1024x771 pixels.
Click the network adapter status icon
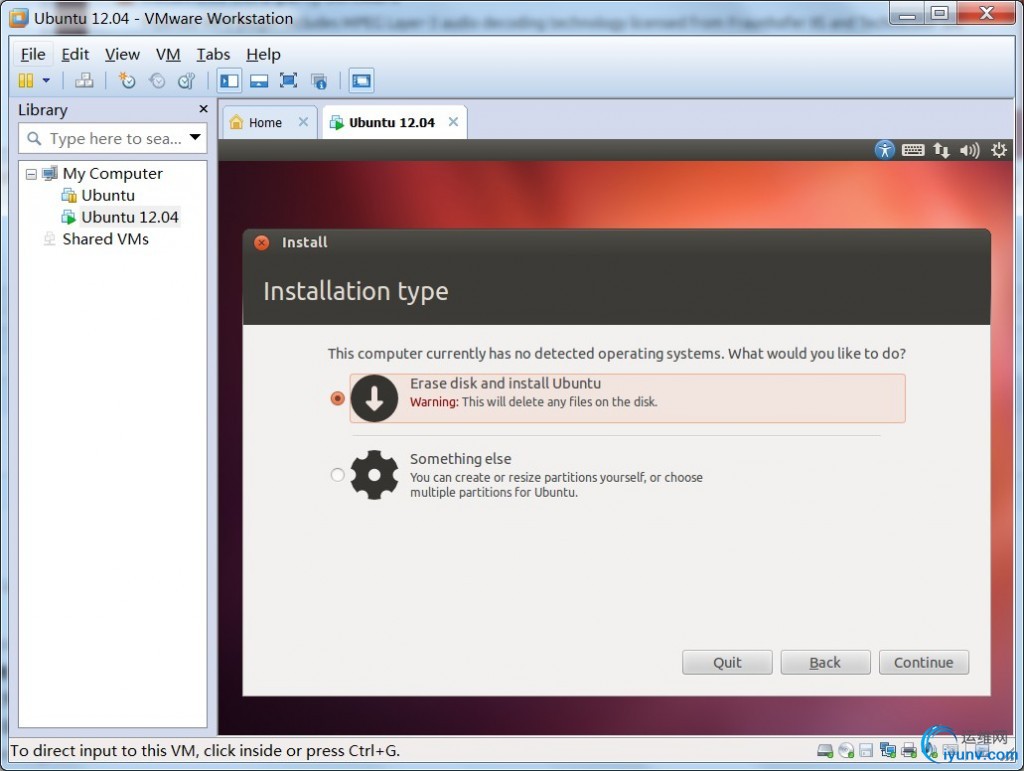pyautogui.click(x=888, y=751)
